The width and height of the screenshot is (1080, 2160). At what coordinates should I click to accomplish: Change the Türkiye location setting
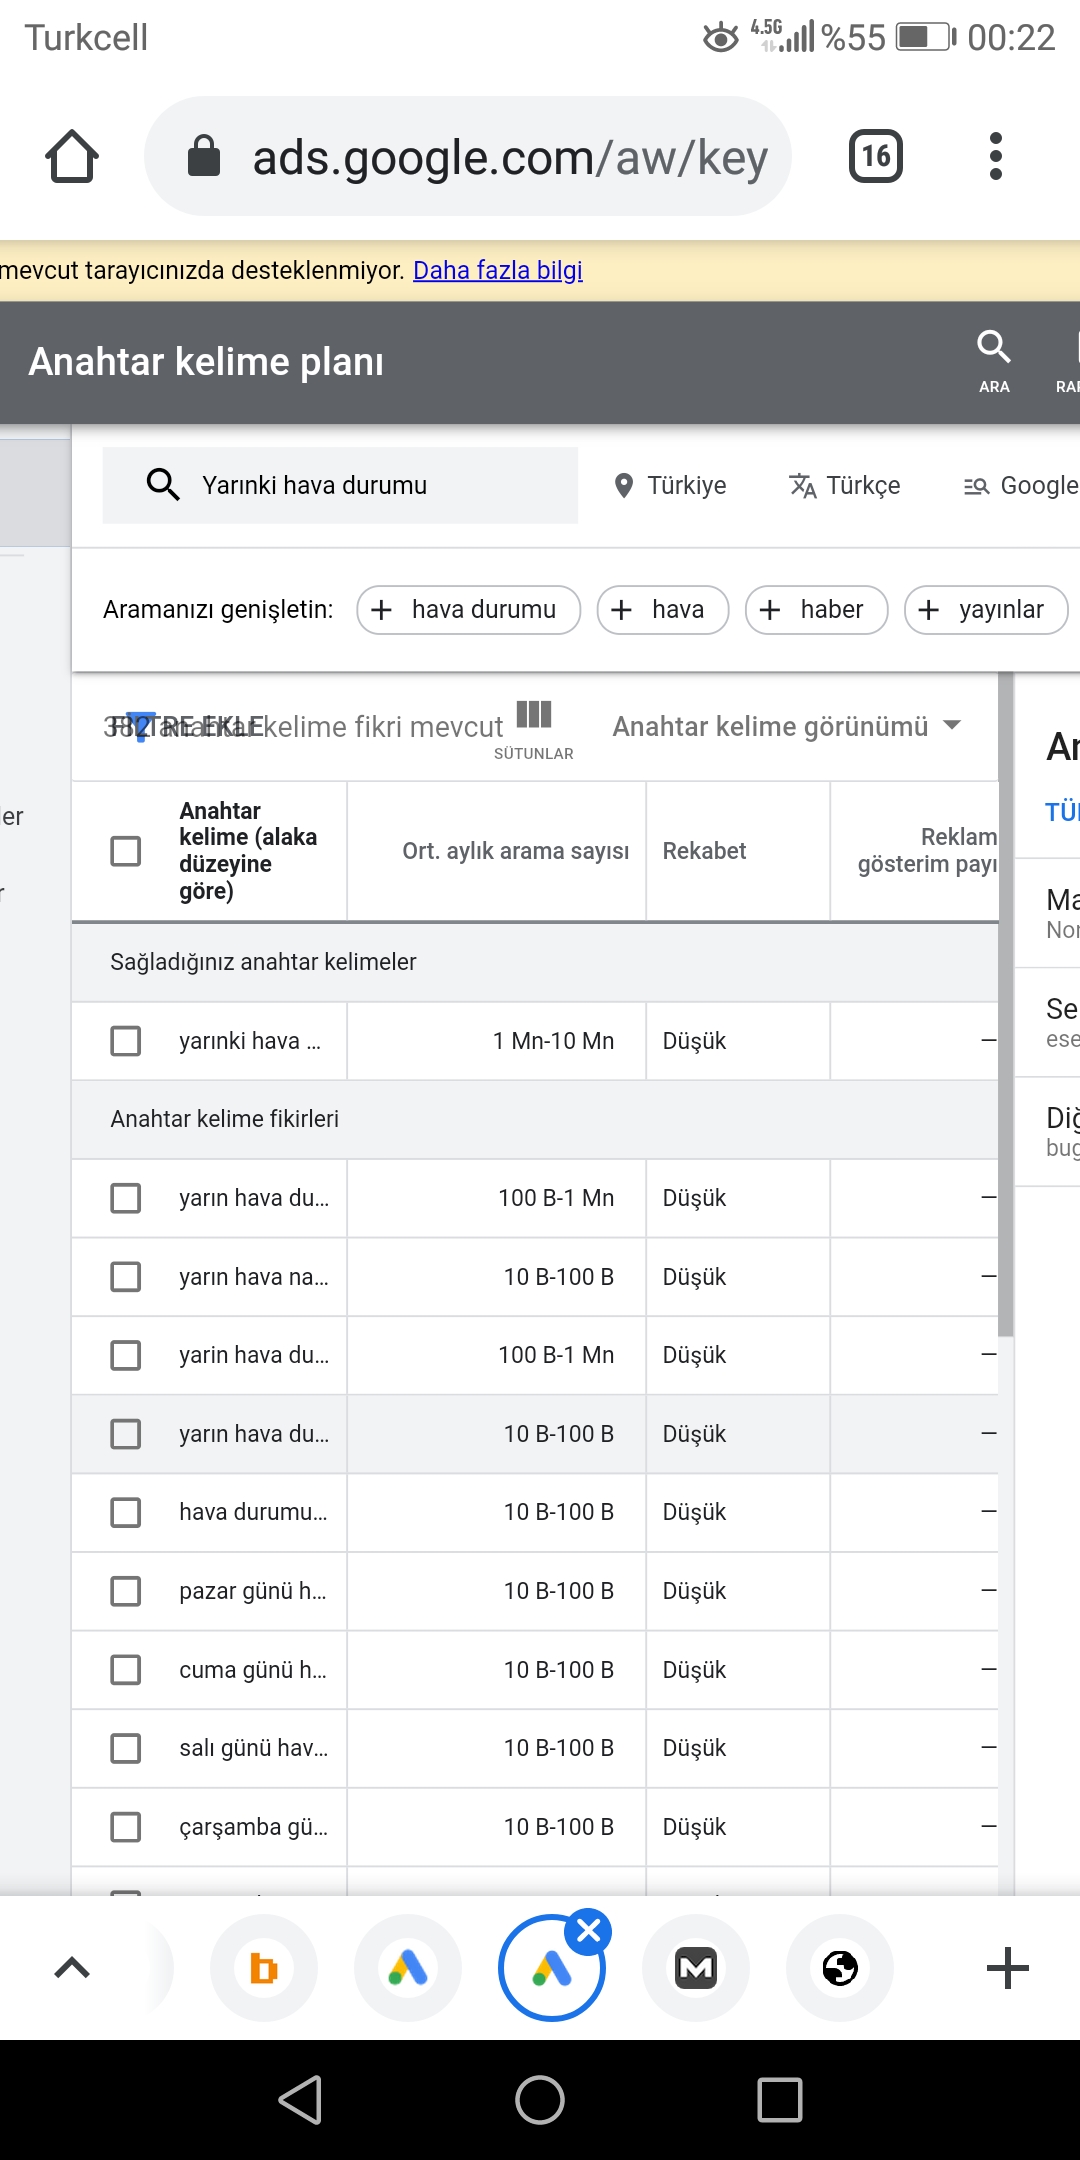[x=670, y=485]
